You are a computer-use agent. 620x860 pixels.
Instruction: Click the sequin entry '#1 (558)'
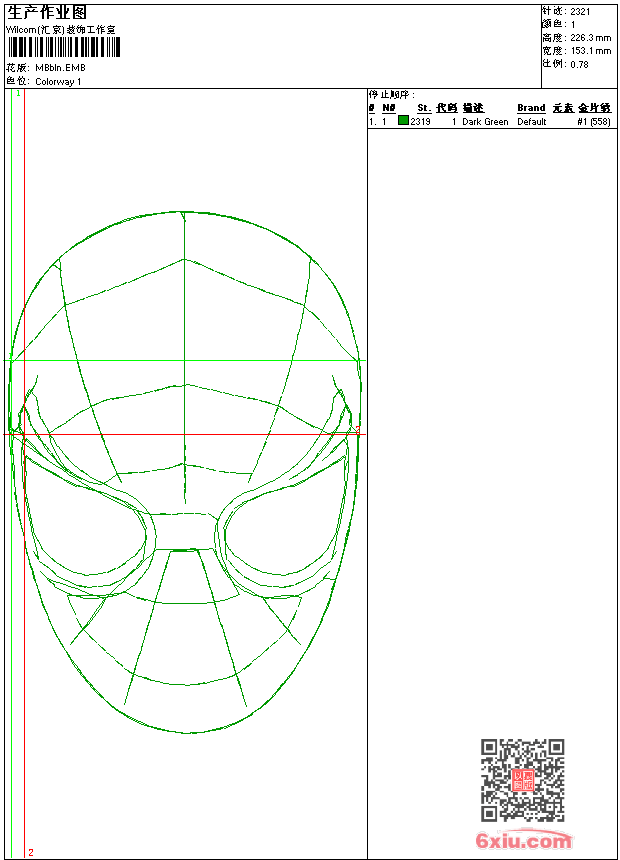click(x=593, y=121)
